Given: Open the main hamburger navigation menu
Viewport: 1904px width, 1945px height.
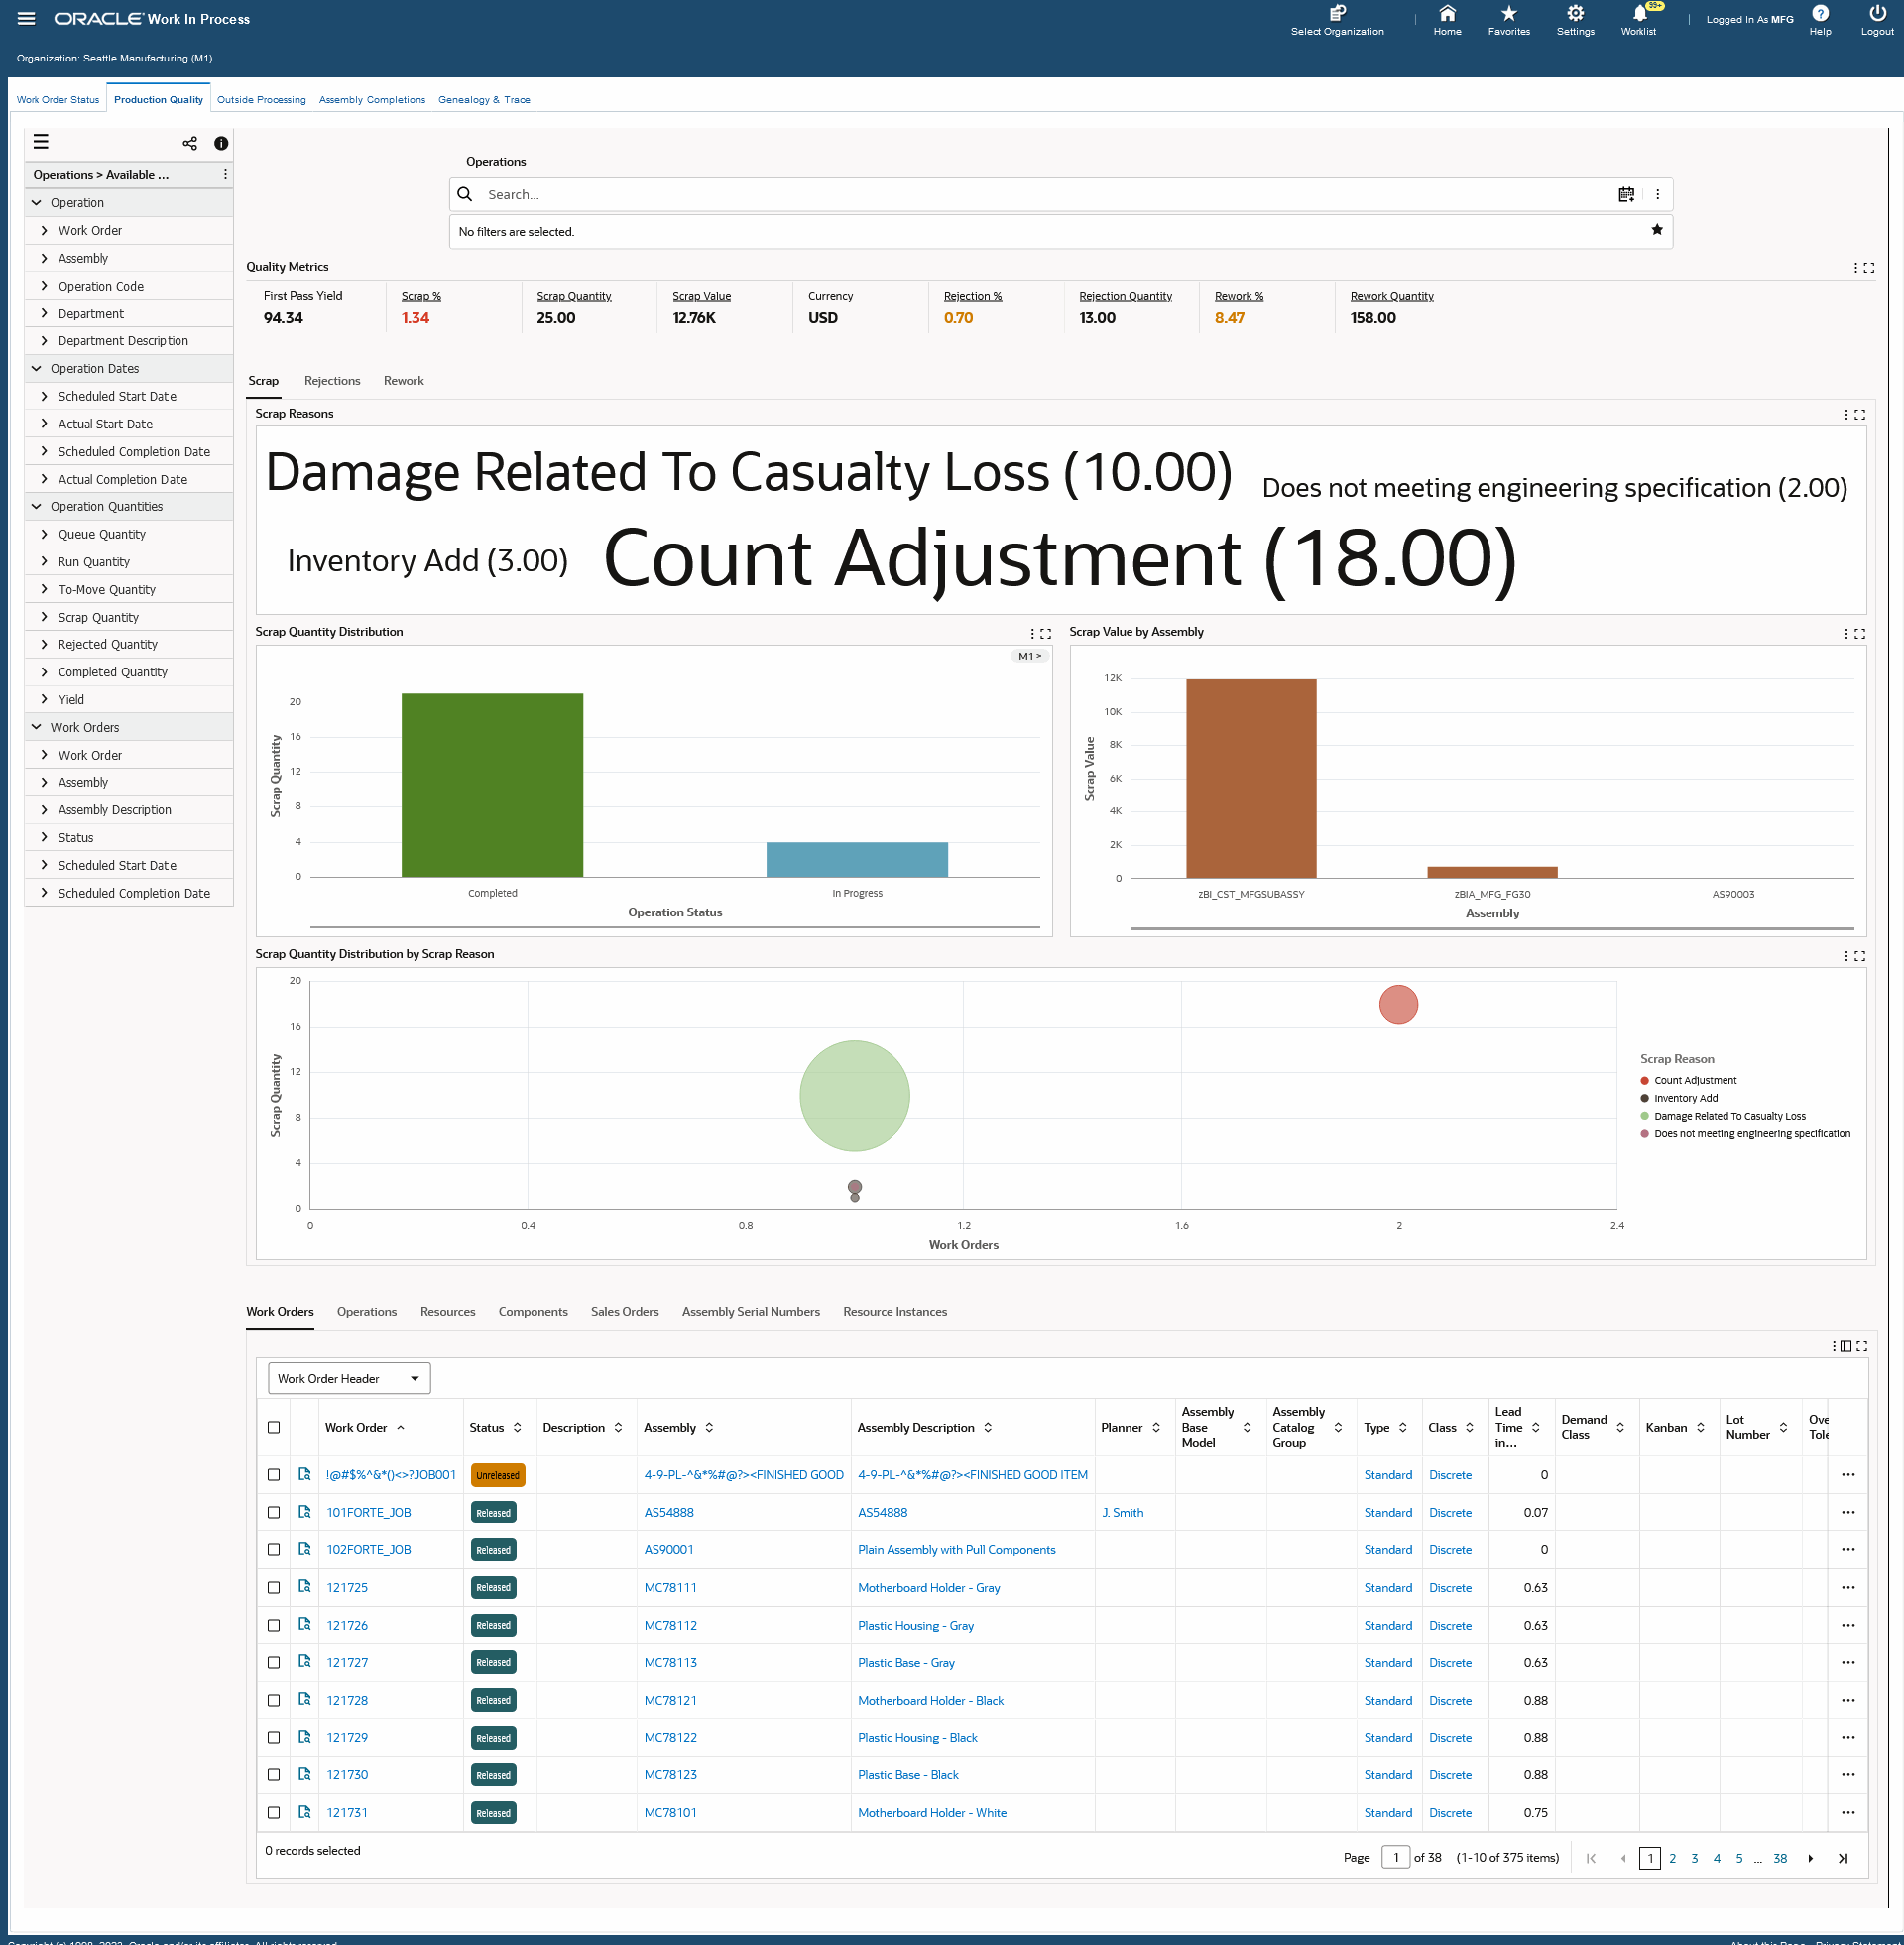Looking at the screenshot, I should click(27, 19).
